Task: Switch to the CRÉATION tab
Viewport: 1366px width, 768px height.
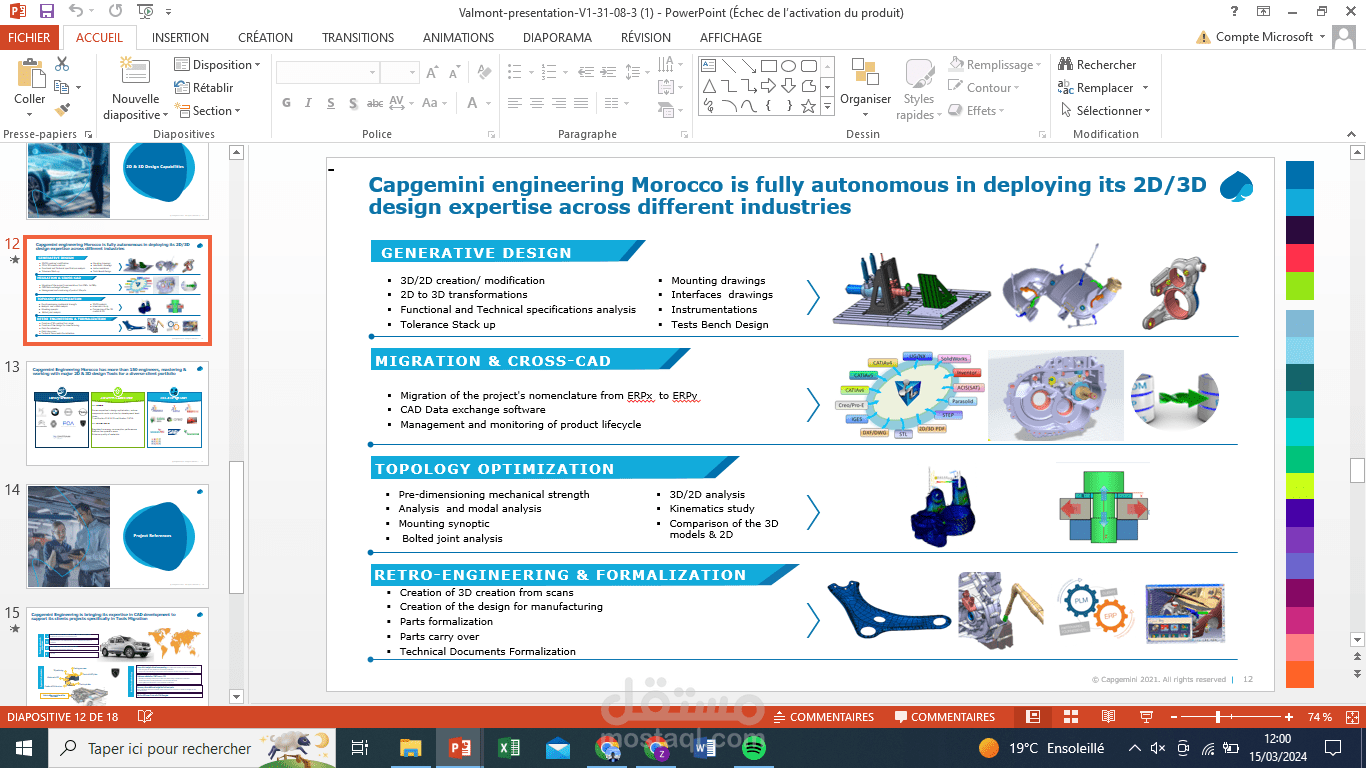Action: click(265, 37)
